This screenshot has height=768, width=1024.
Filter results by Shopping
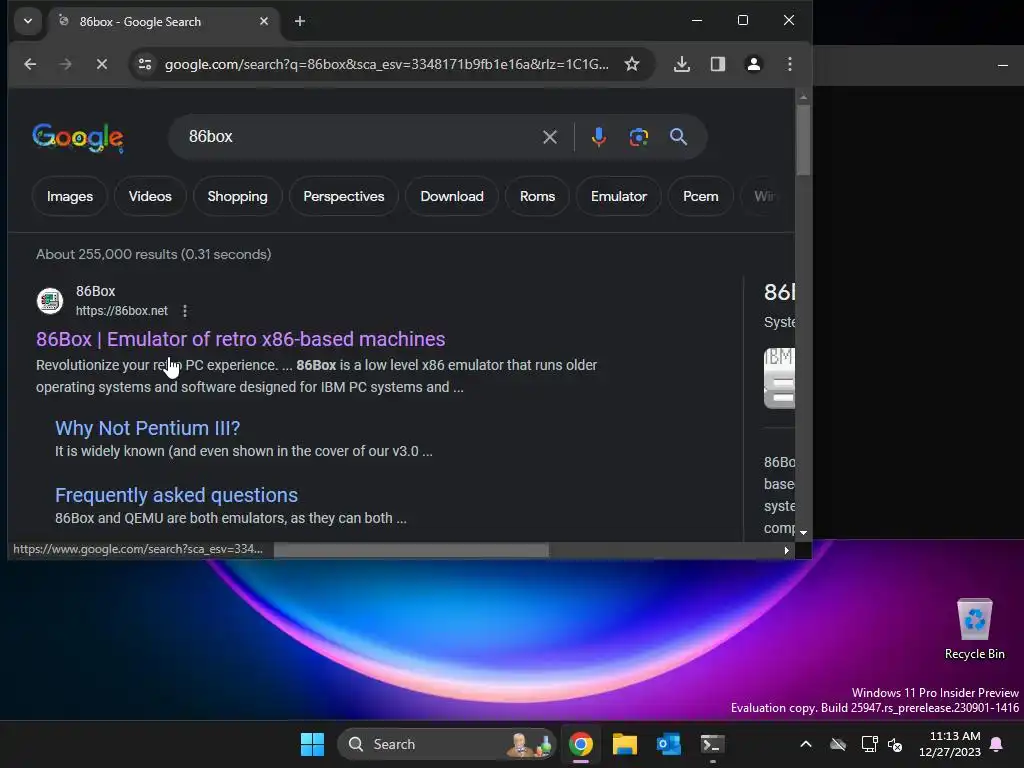click(237, 196)
